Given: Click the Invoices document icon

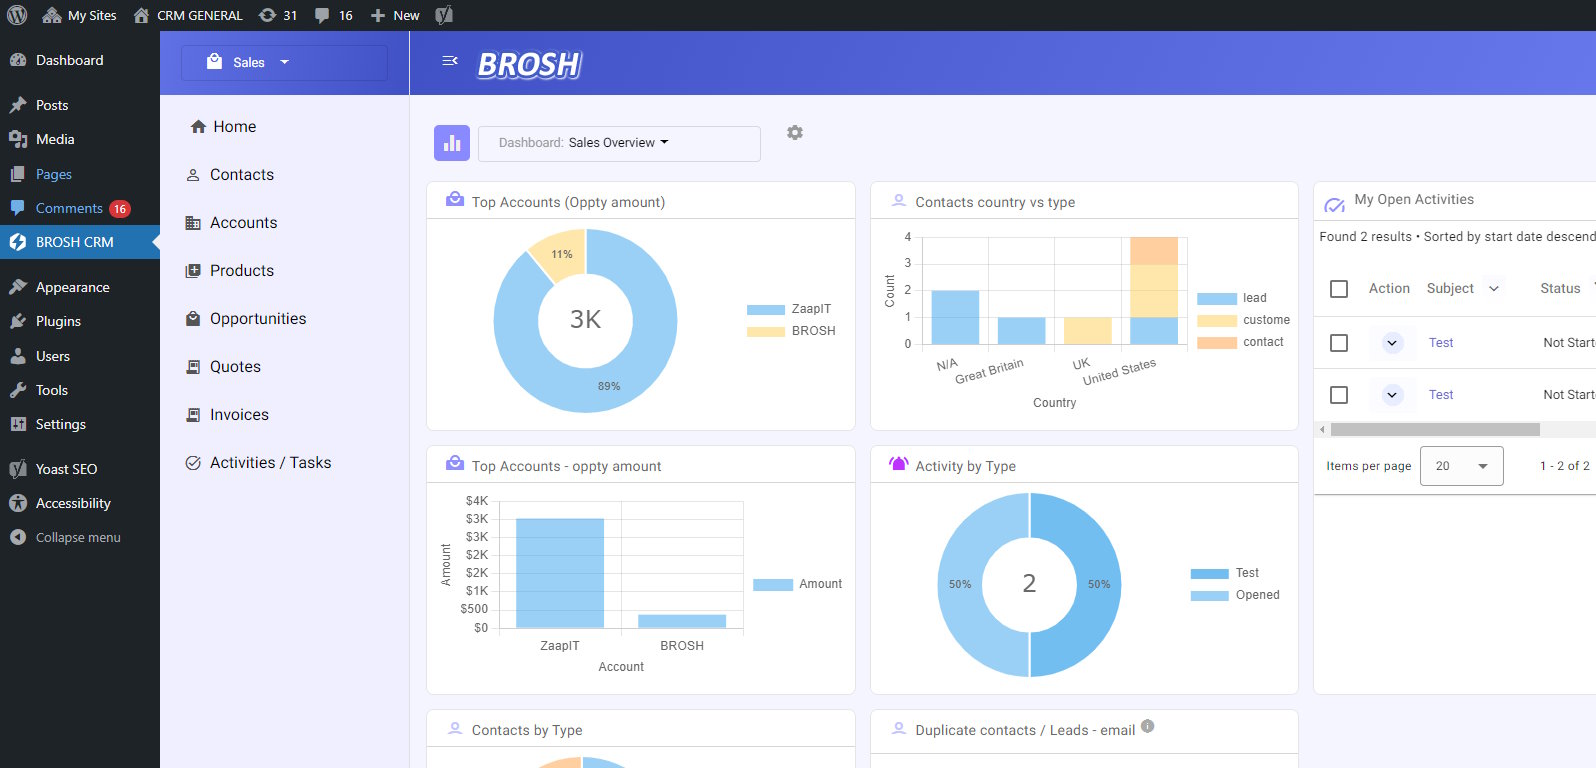Looking at the screenshot, I should pyautogui.click(x=193, y=415).
